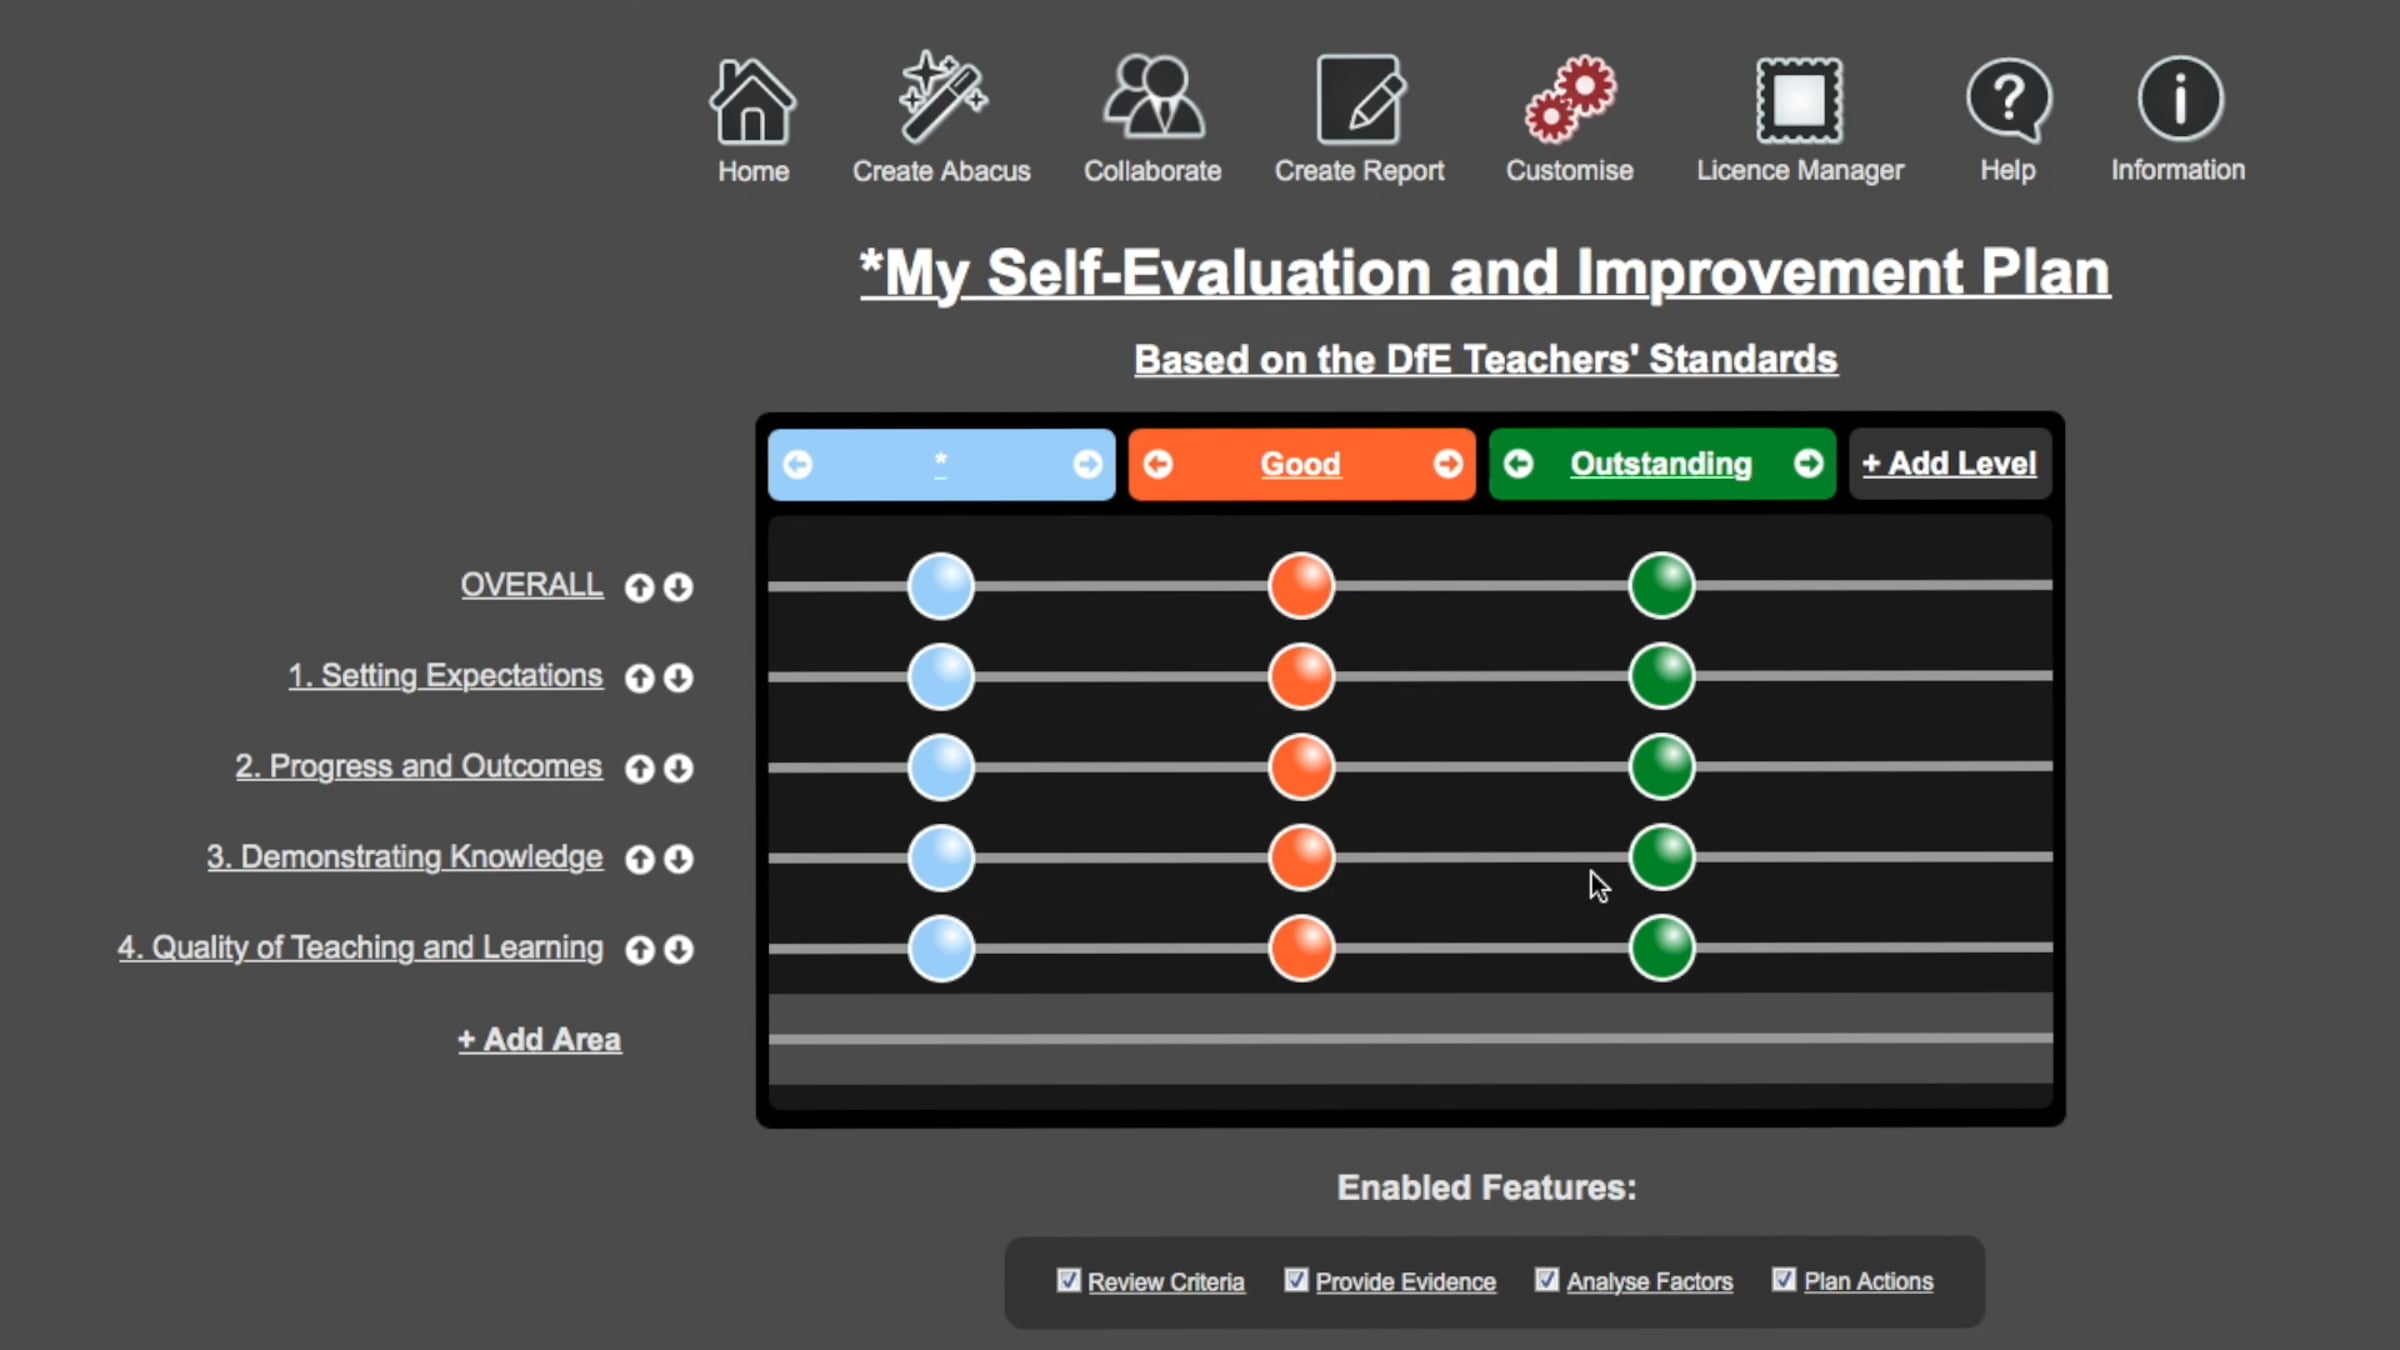Select the blue asterisk level header
This screenshot has width=2400, height=1350.
(x=940, y=464)
